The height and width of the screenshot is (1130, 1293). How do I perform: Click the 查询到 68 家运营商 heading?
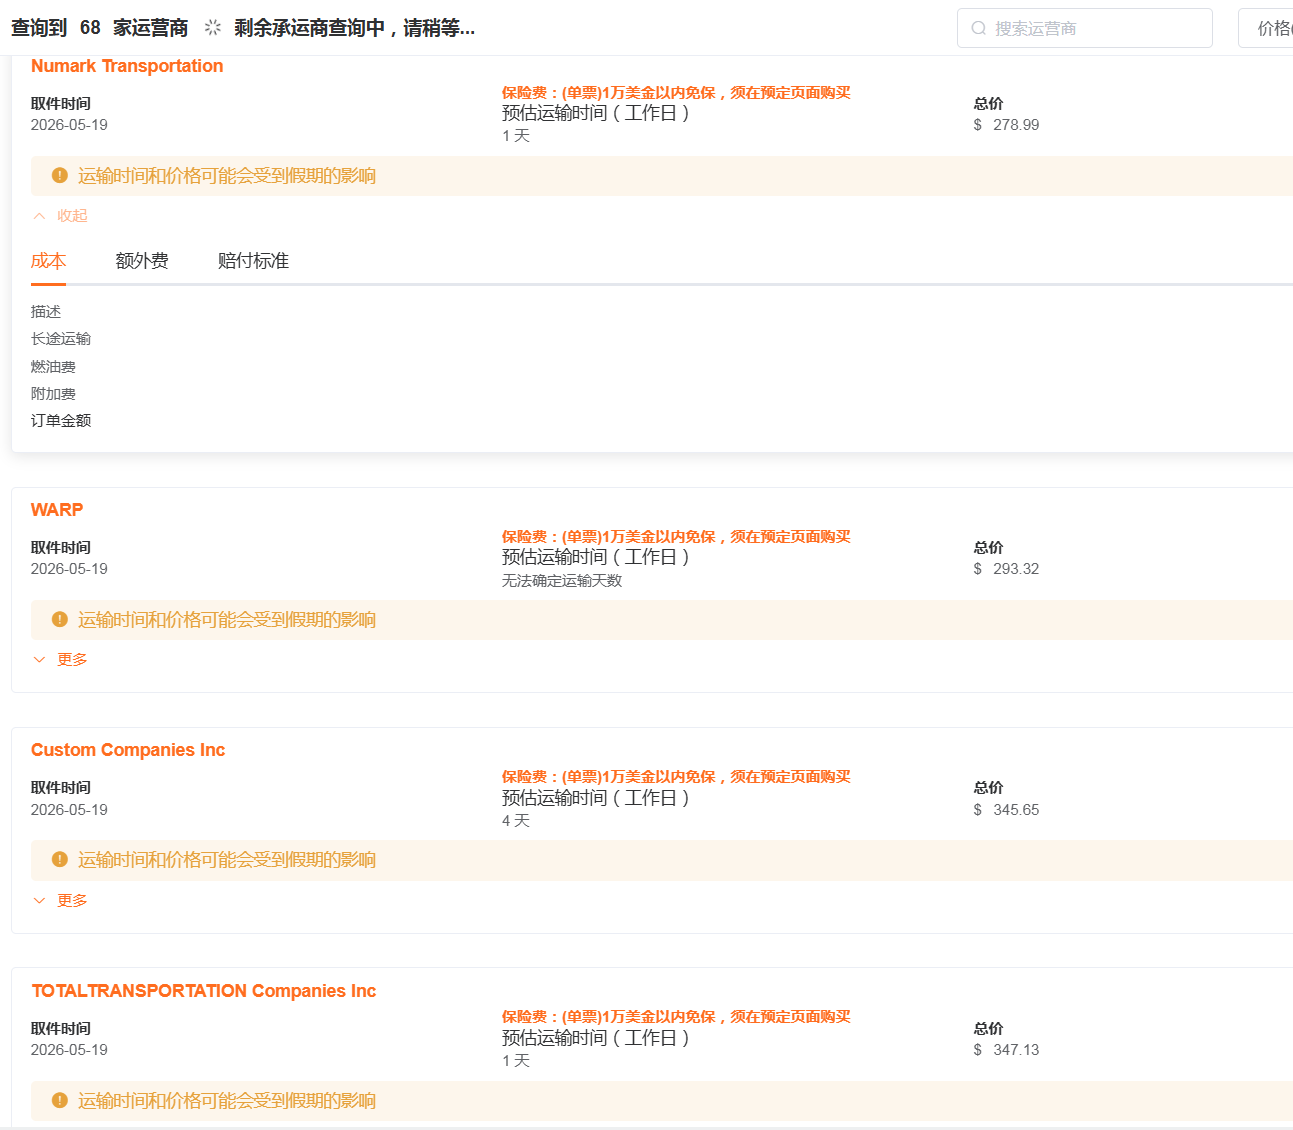[100, 28]
